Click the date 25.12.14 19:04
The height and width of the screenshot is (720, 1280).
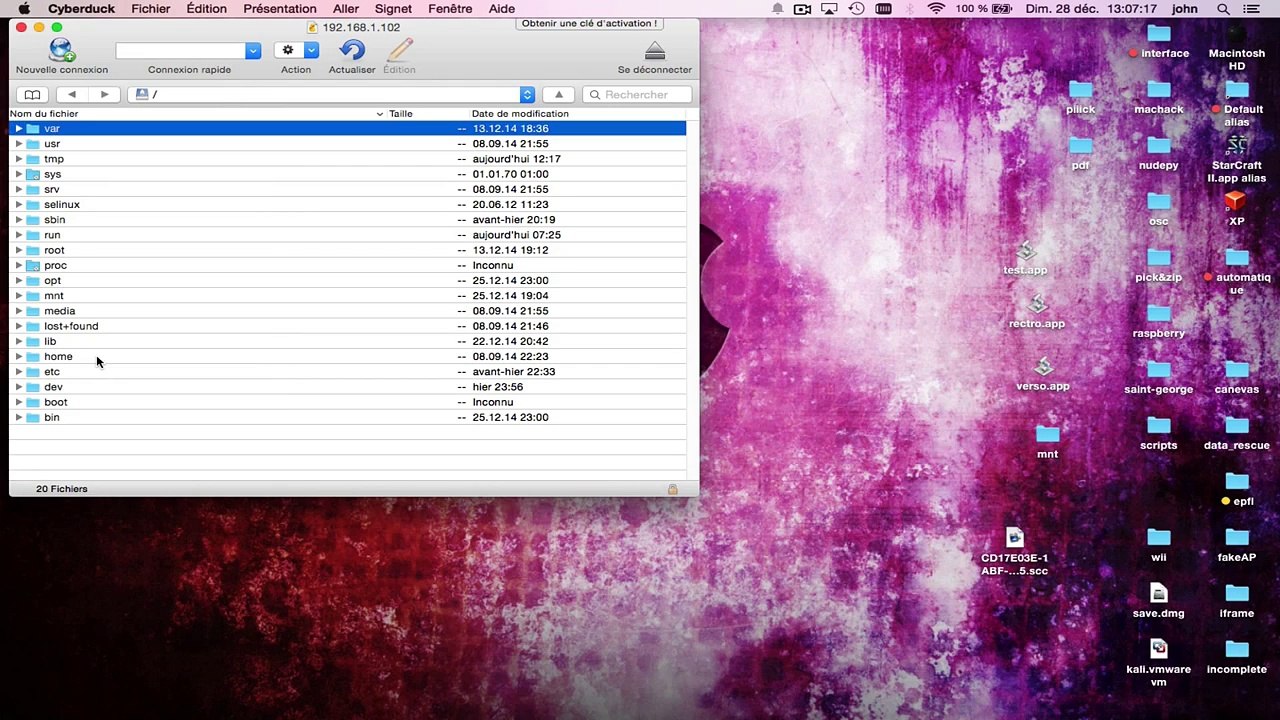coord(510,296)
